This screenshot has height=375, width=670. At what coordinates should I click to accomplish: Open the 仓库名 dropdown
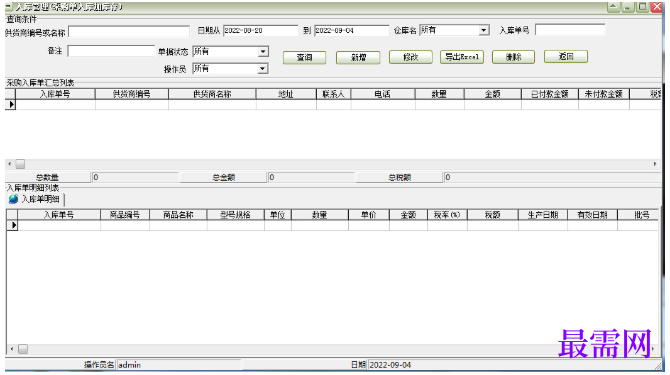[x=484, y=30]
